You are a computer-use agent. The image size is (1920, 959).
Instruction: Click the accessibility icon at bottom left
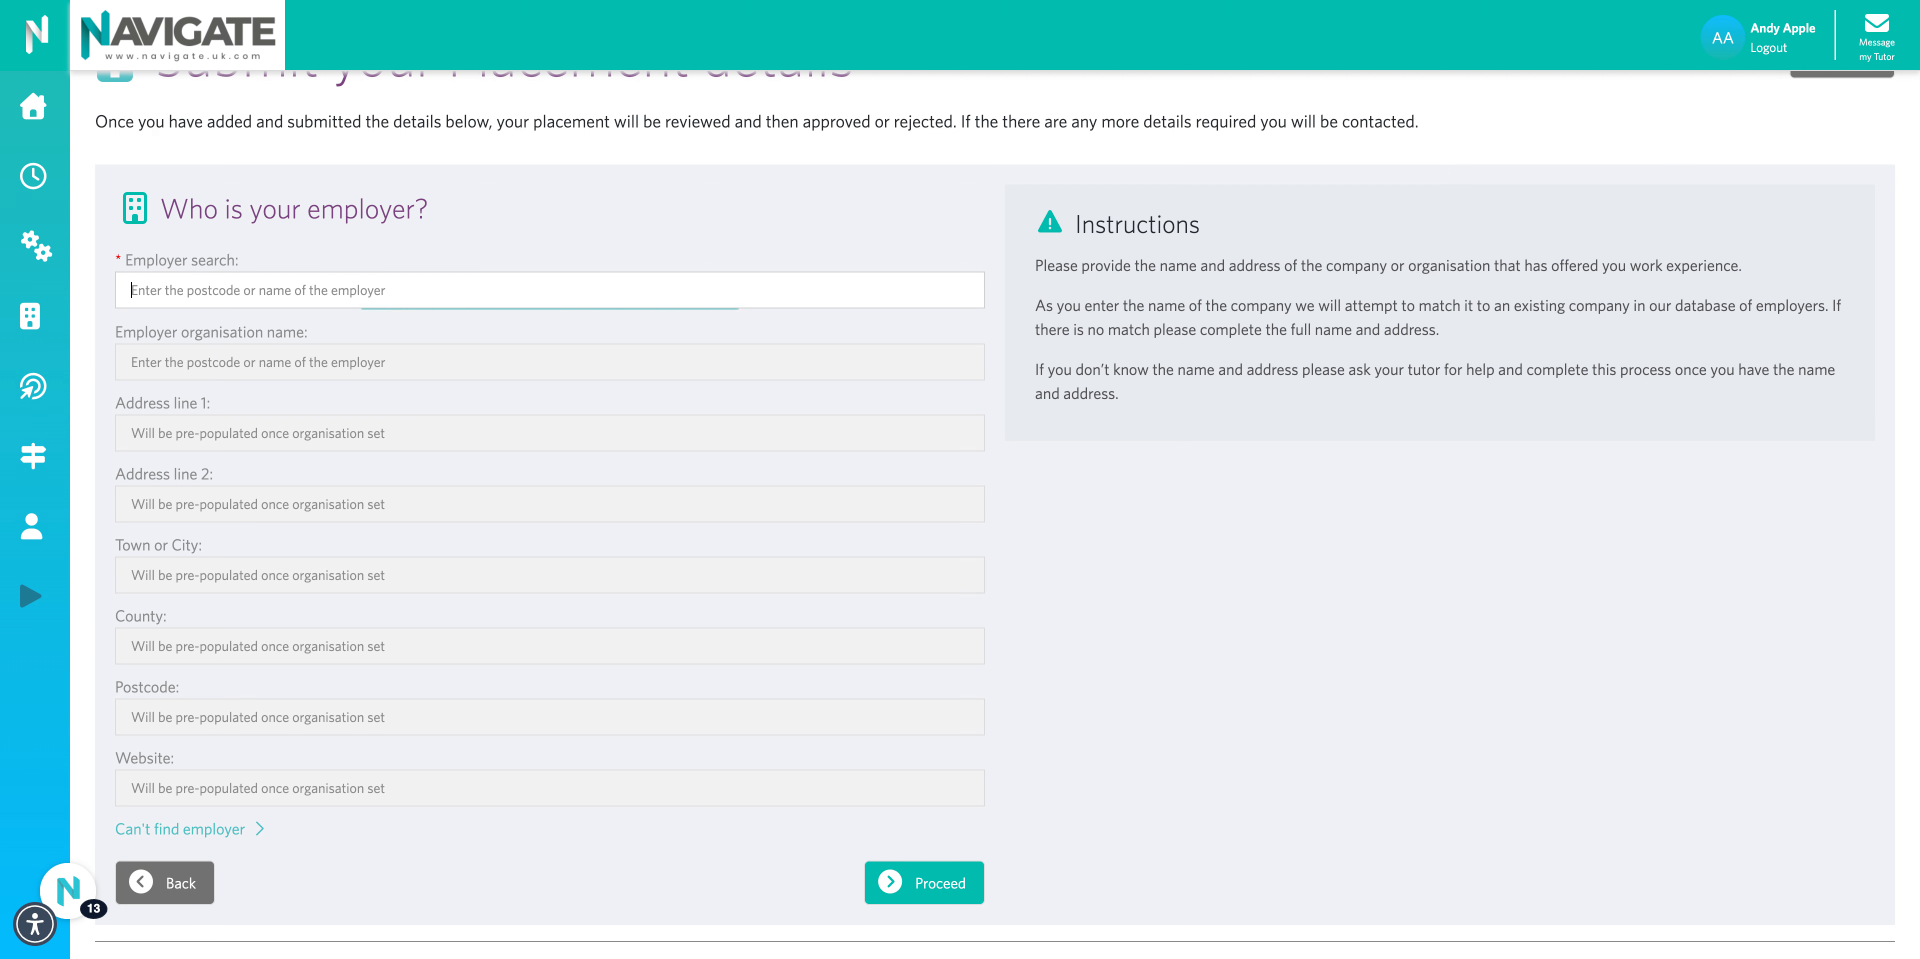35,924
